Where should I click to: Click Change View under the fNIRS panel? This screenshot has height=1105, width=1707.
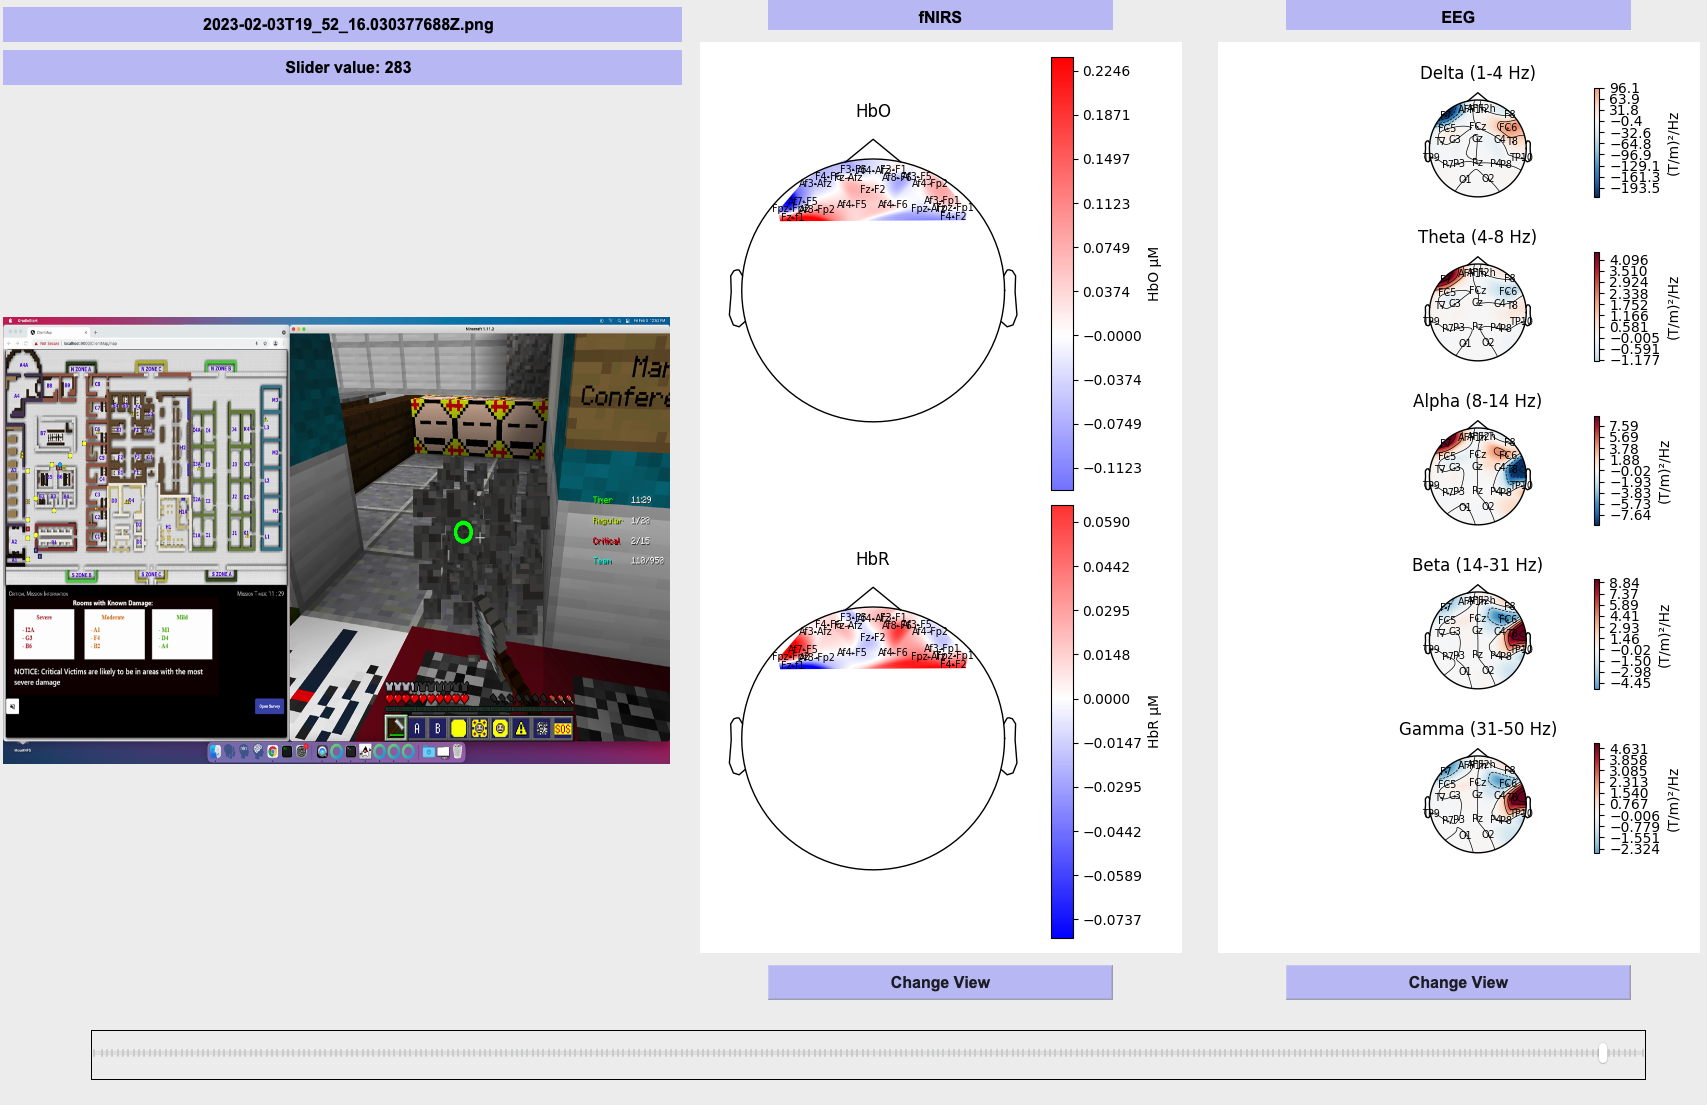click(939, 982)
